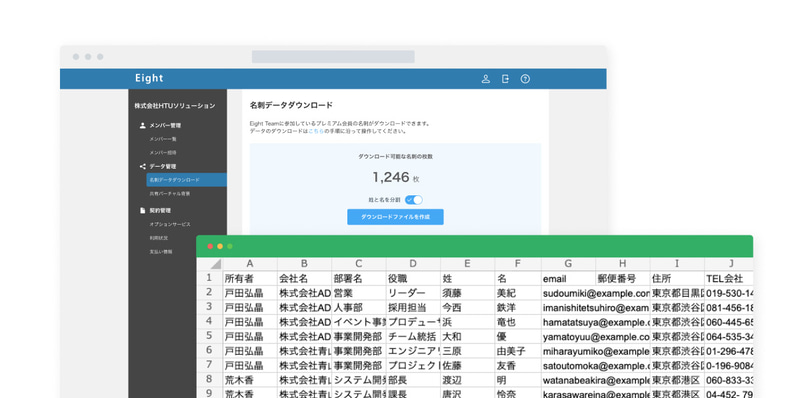Click the cell containing 竜也
This screenshot has width=800, height=398.
coord(518,322)
